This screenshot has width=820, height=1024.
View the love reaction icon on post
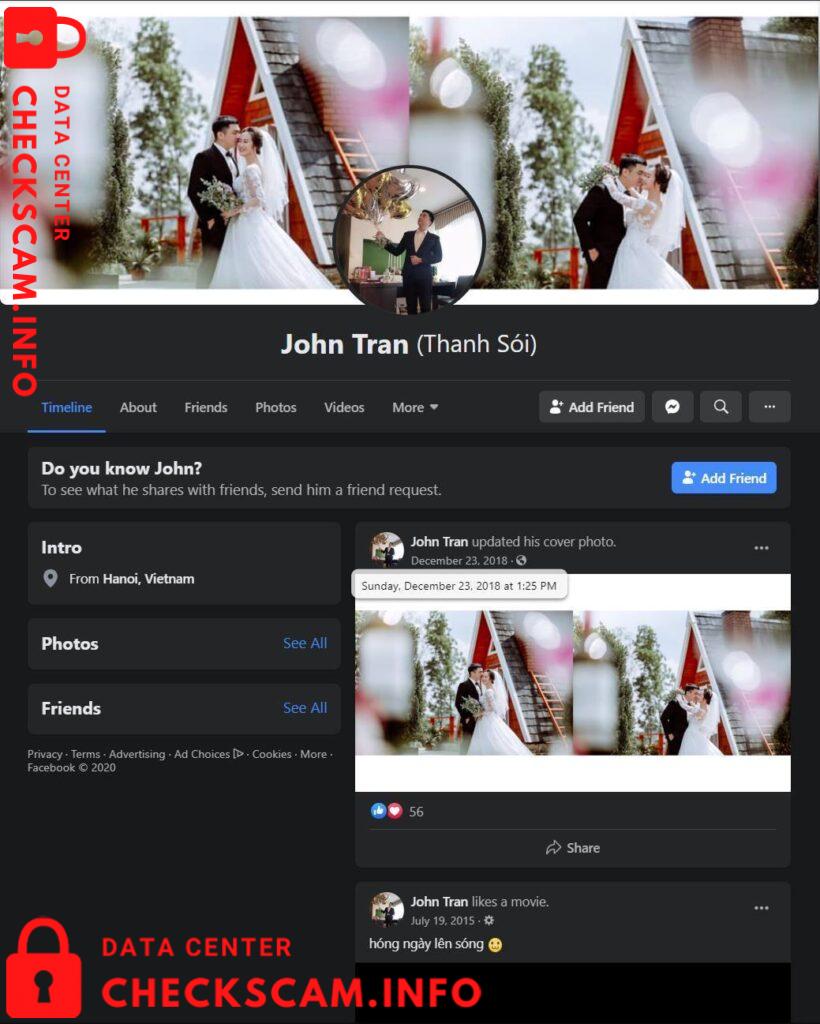tap(394, 811)
